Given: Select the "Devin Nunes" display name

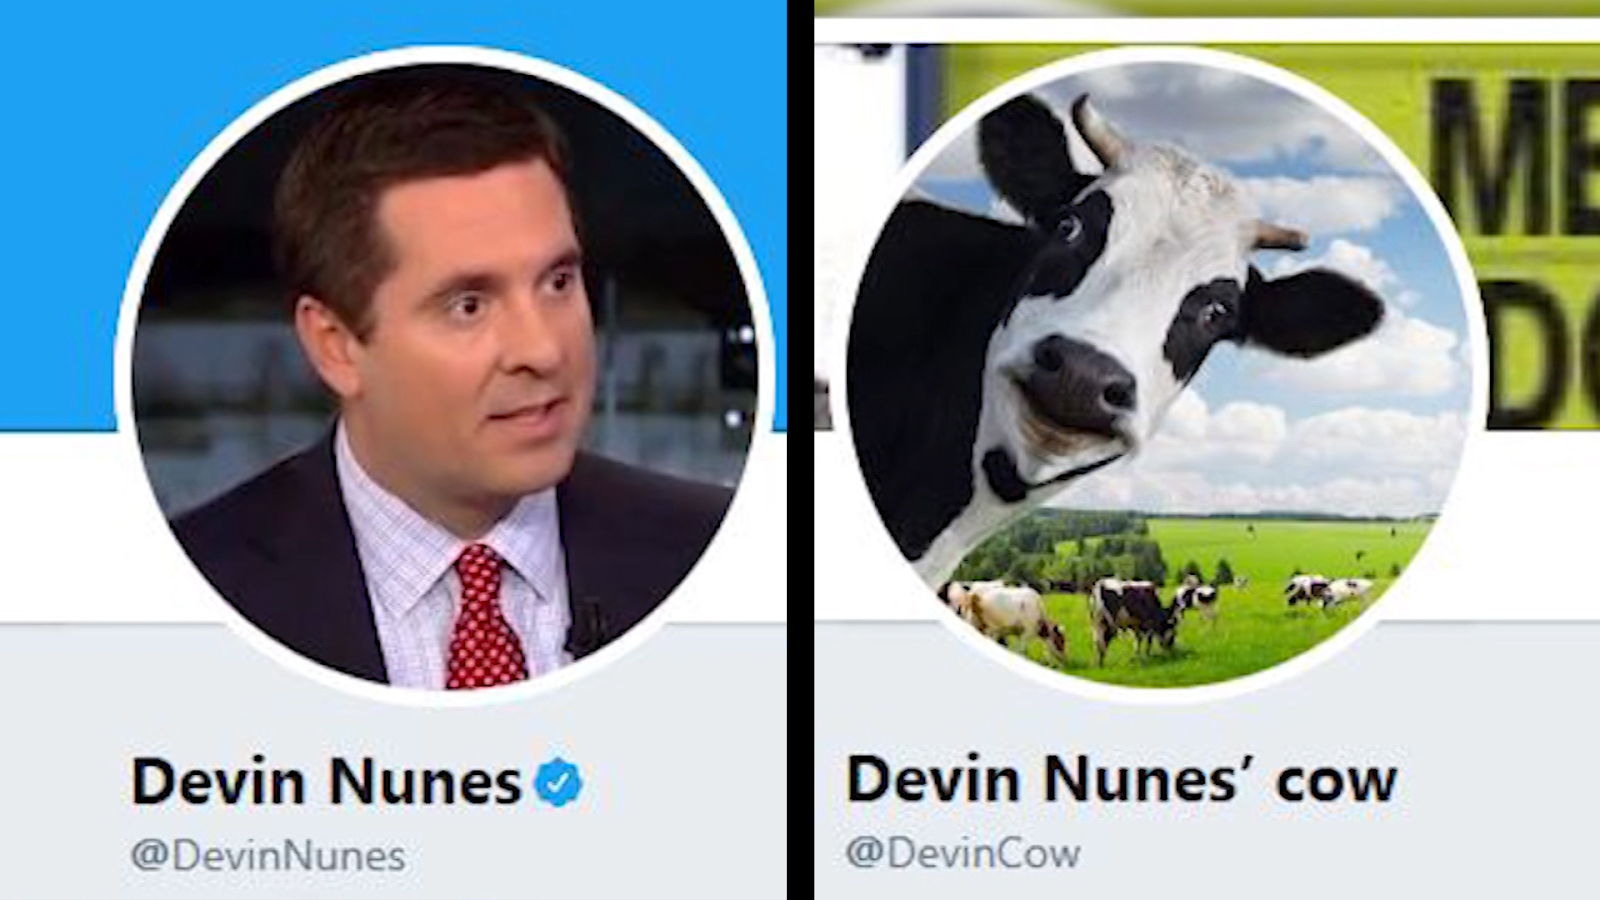Looking at the screenshot, I should pyautogui.click(x=326, y=781).
